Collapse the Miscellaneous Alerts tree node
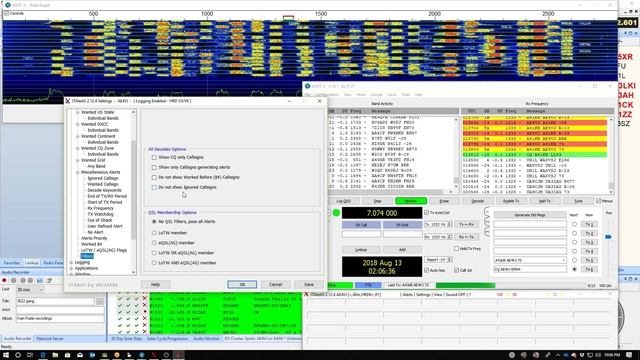 coord(77,172)
